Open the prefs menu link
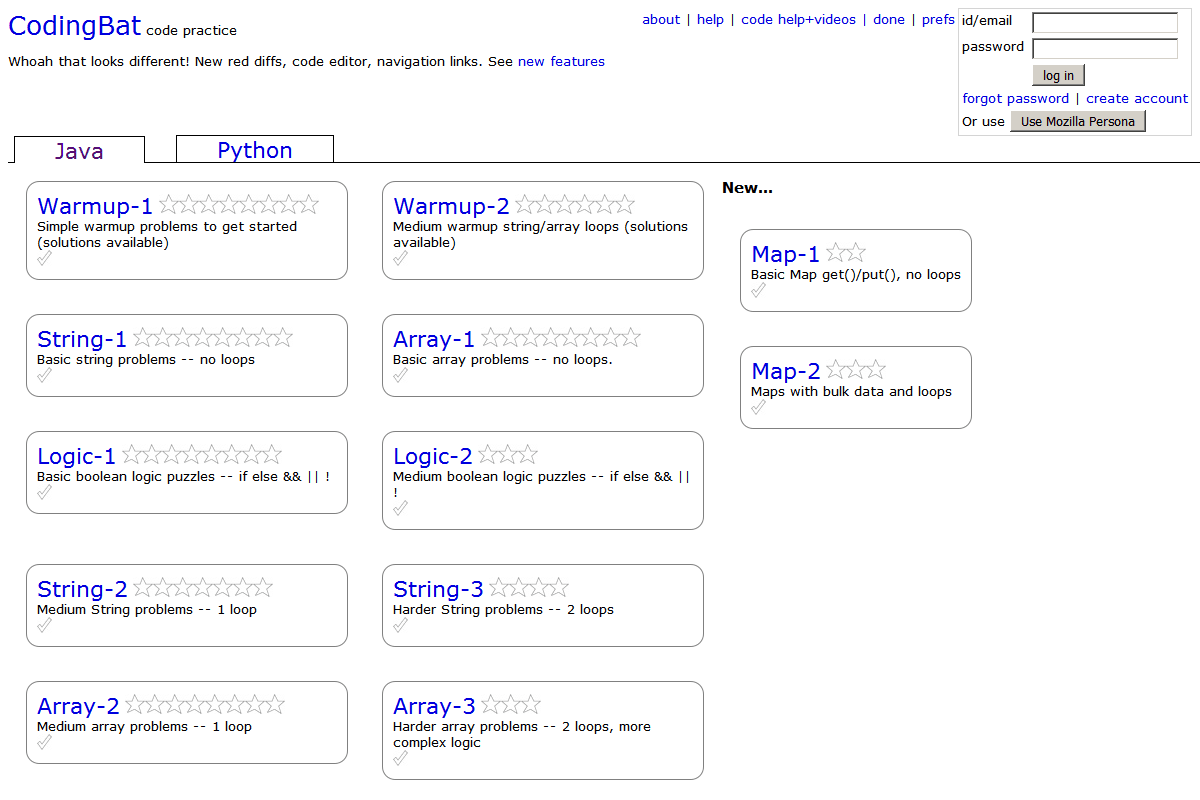The width and height of the screenshot is (1200, 800). click(x=938, y=19)
